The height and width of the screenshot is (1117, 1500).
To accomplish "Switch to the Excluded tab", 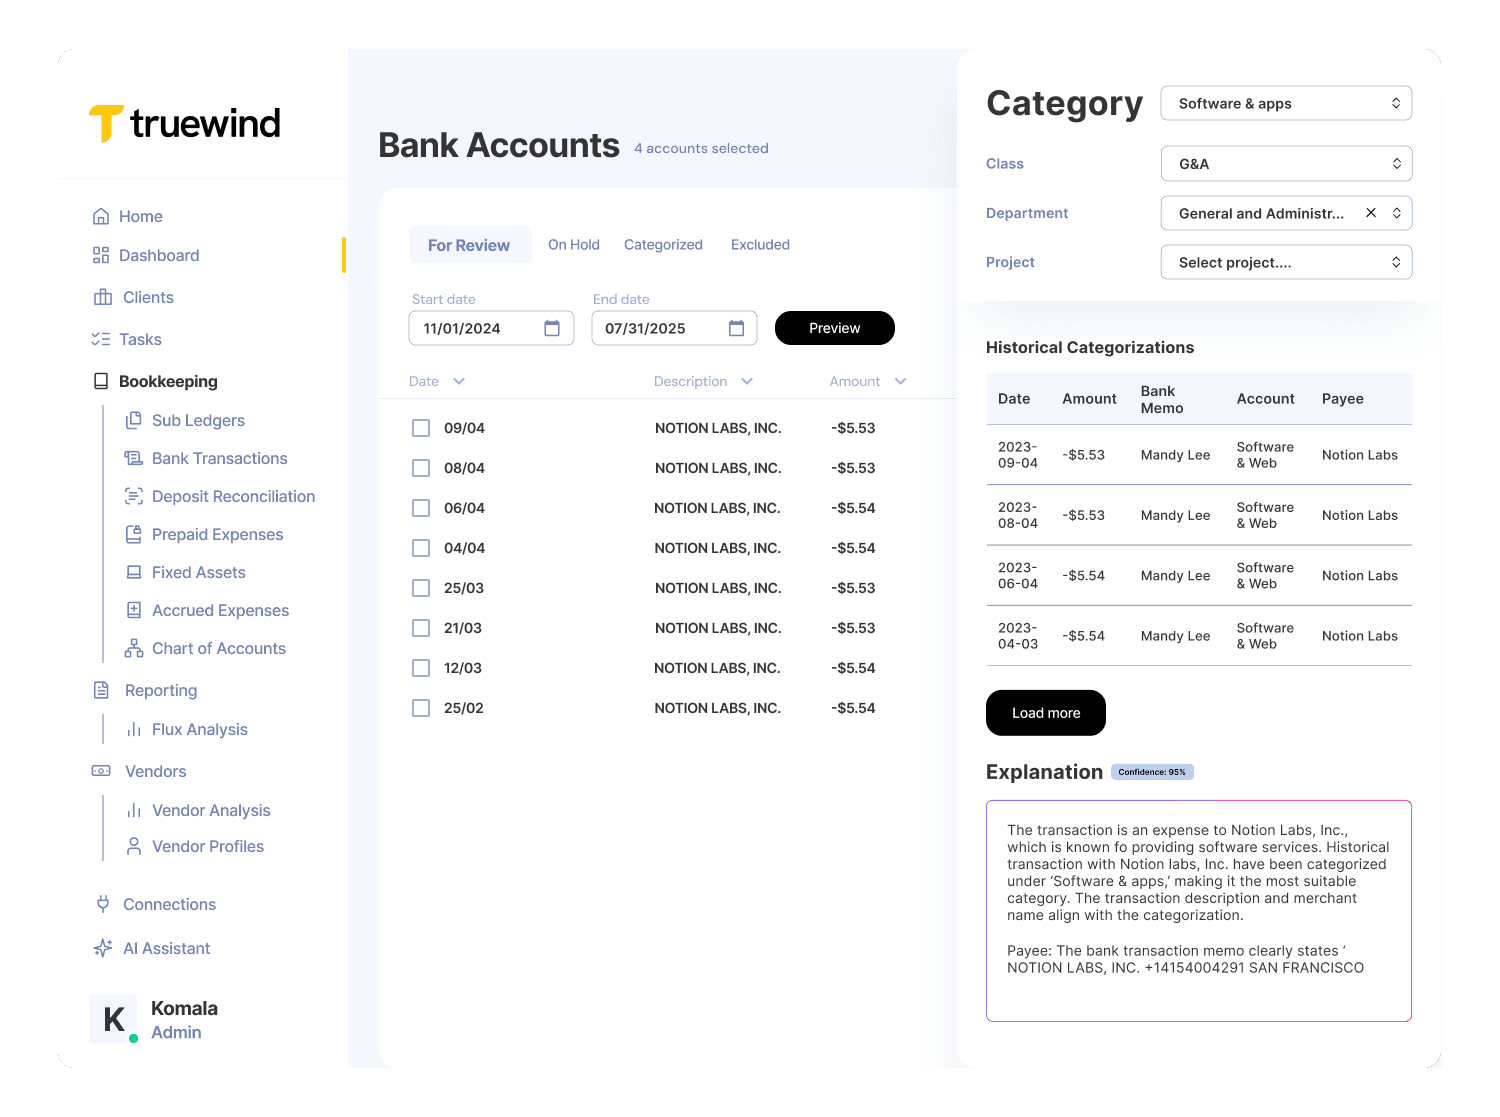I will click(x=760, y=244).
